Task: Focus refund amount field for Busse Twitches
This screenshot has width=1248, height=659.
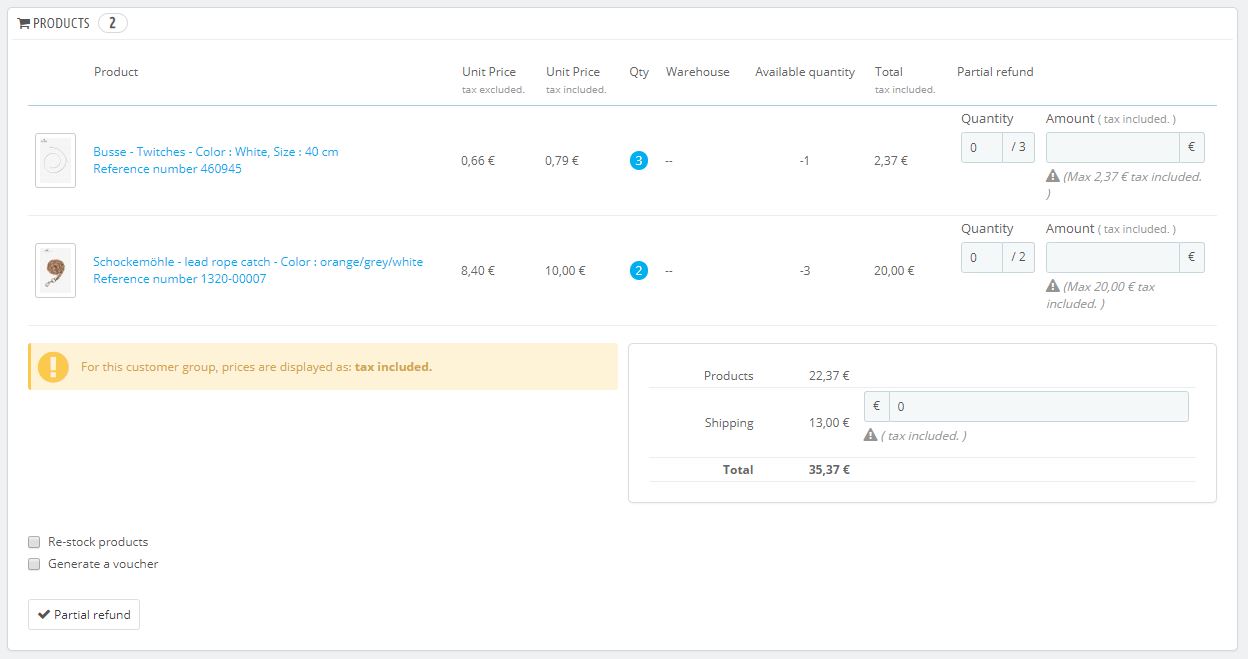Action: (1113, 148)
